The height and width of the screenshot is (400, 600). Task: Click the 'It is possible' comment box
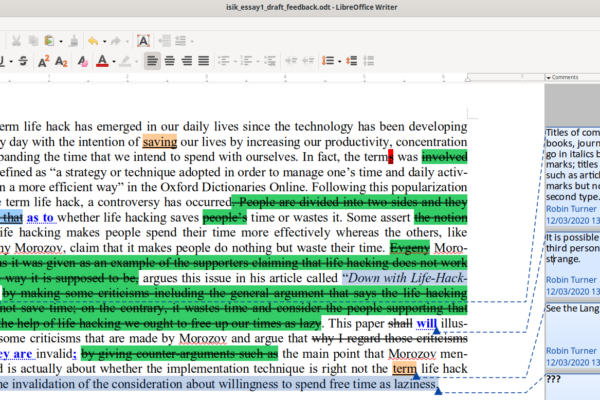[572, 264]
